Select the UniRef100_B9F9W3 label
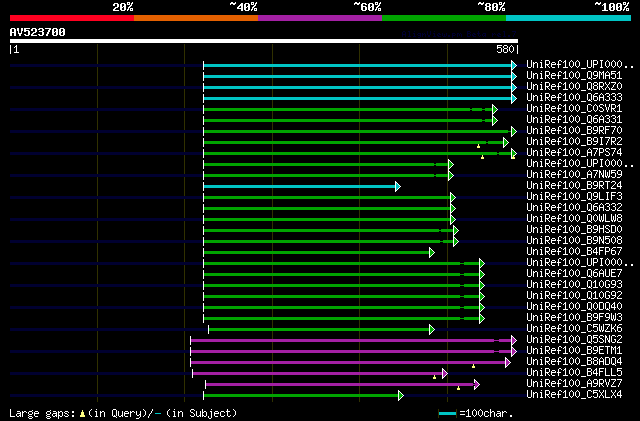640x421 pixels. [x=574, y=318]
